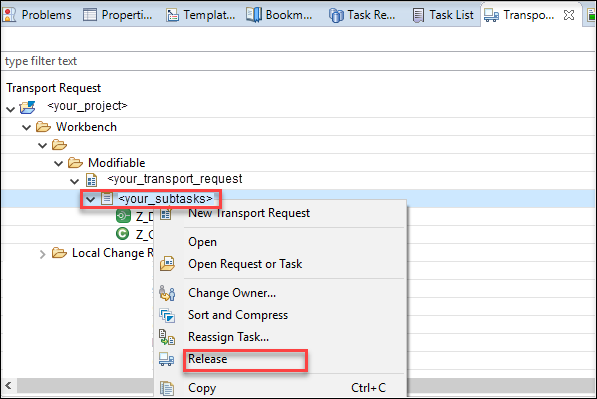Click the Sort and Compress icon
This screenshot has width=597, height=399.
tap(167, 316)
